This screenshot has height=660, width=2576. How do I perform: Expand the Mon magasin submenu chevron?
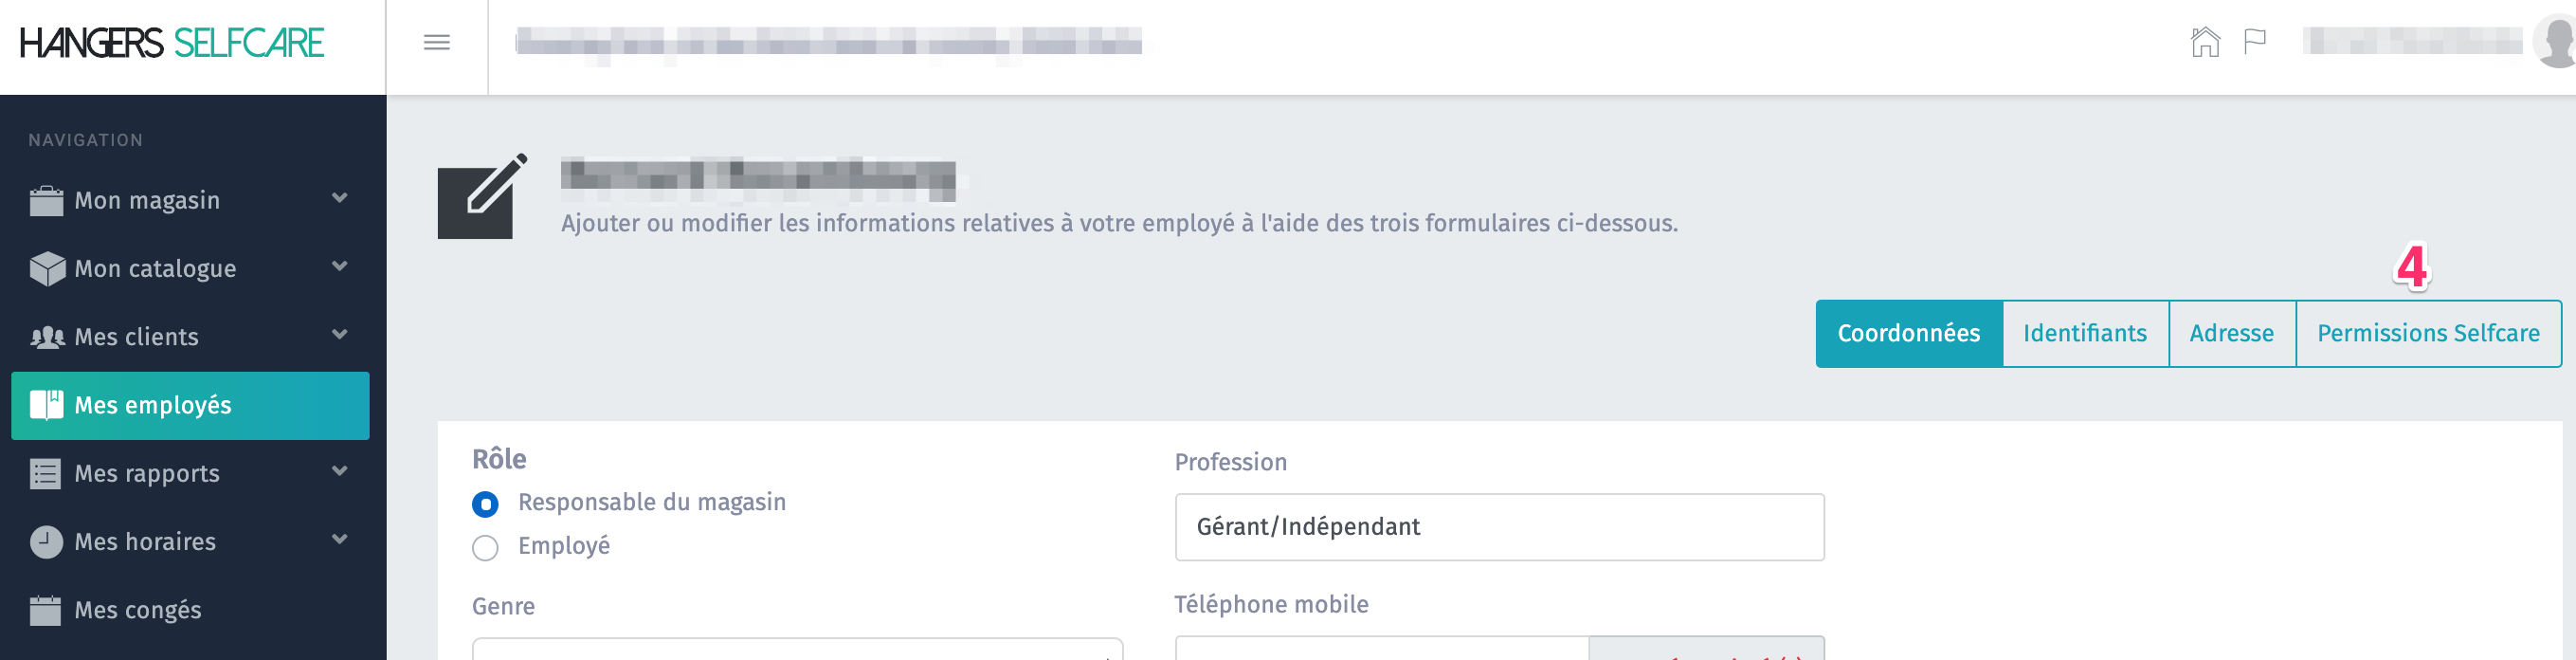340,198
